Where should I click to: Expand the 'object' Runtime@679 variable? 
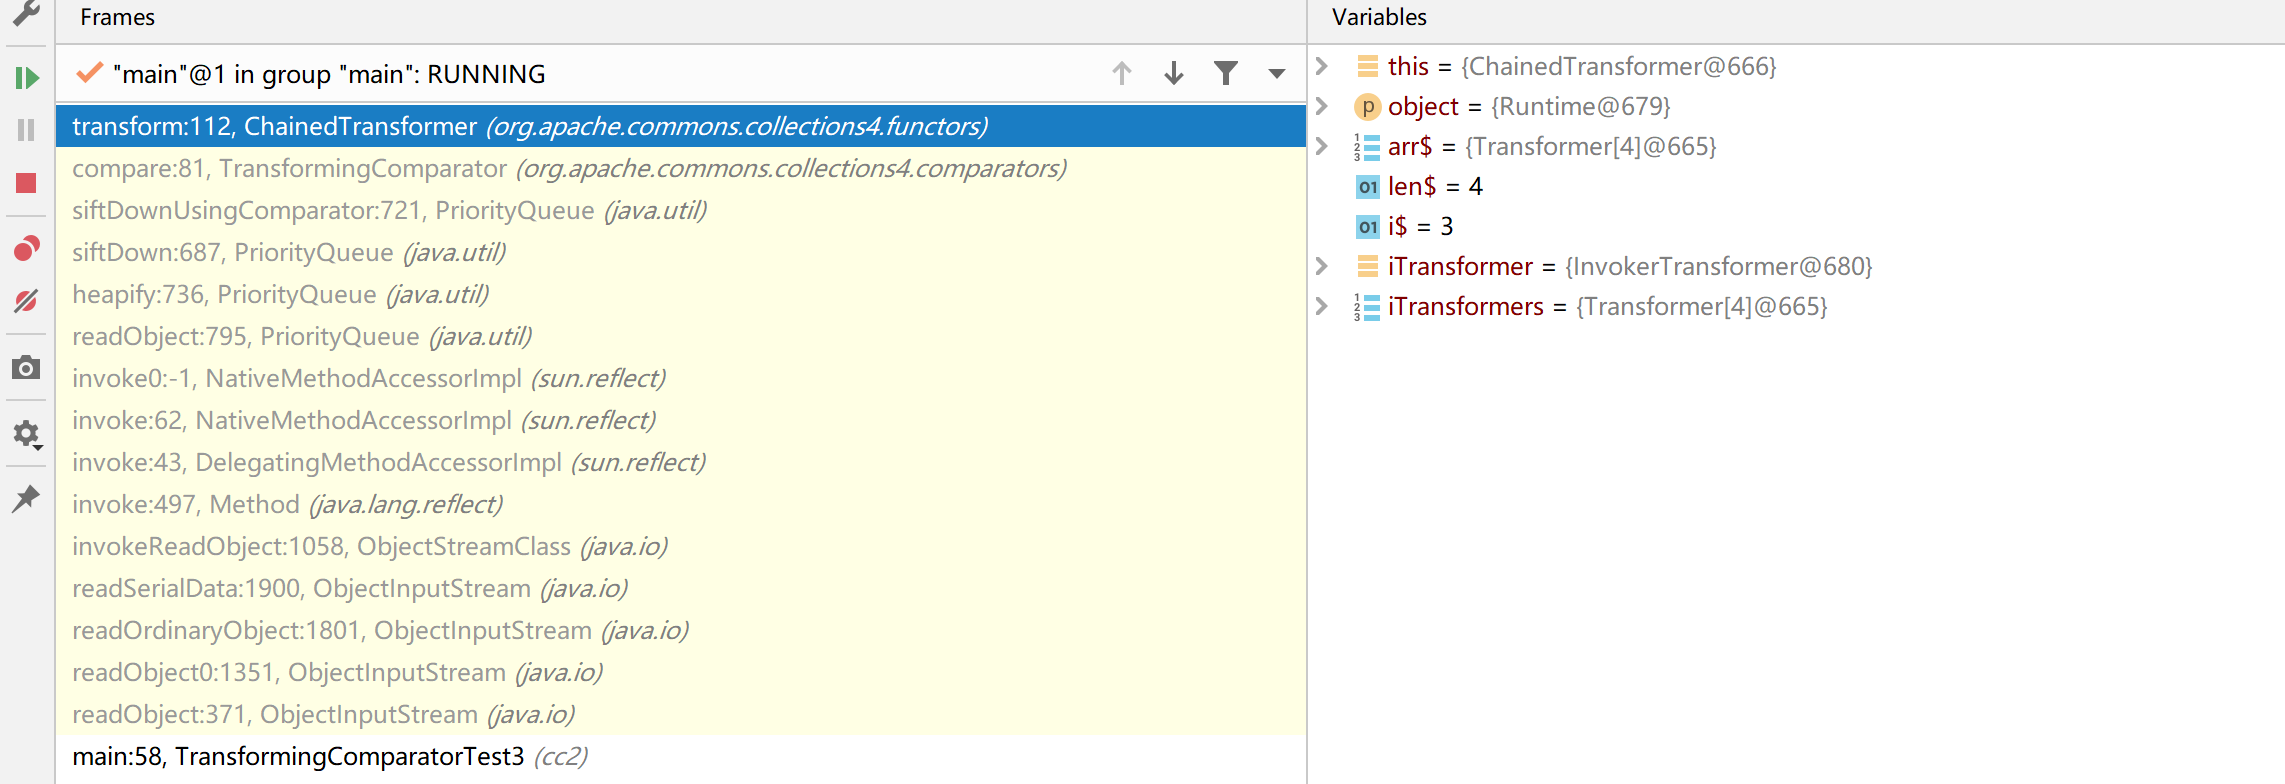(x=1322, y=106)
